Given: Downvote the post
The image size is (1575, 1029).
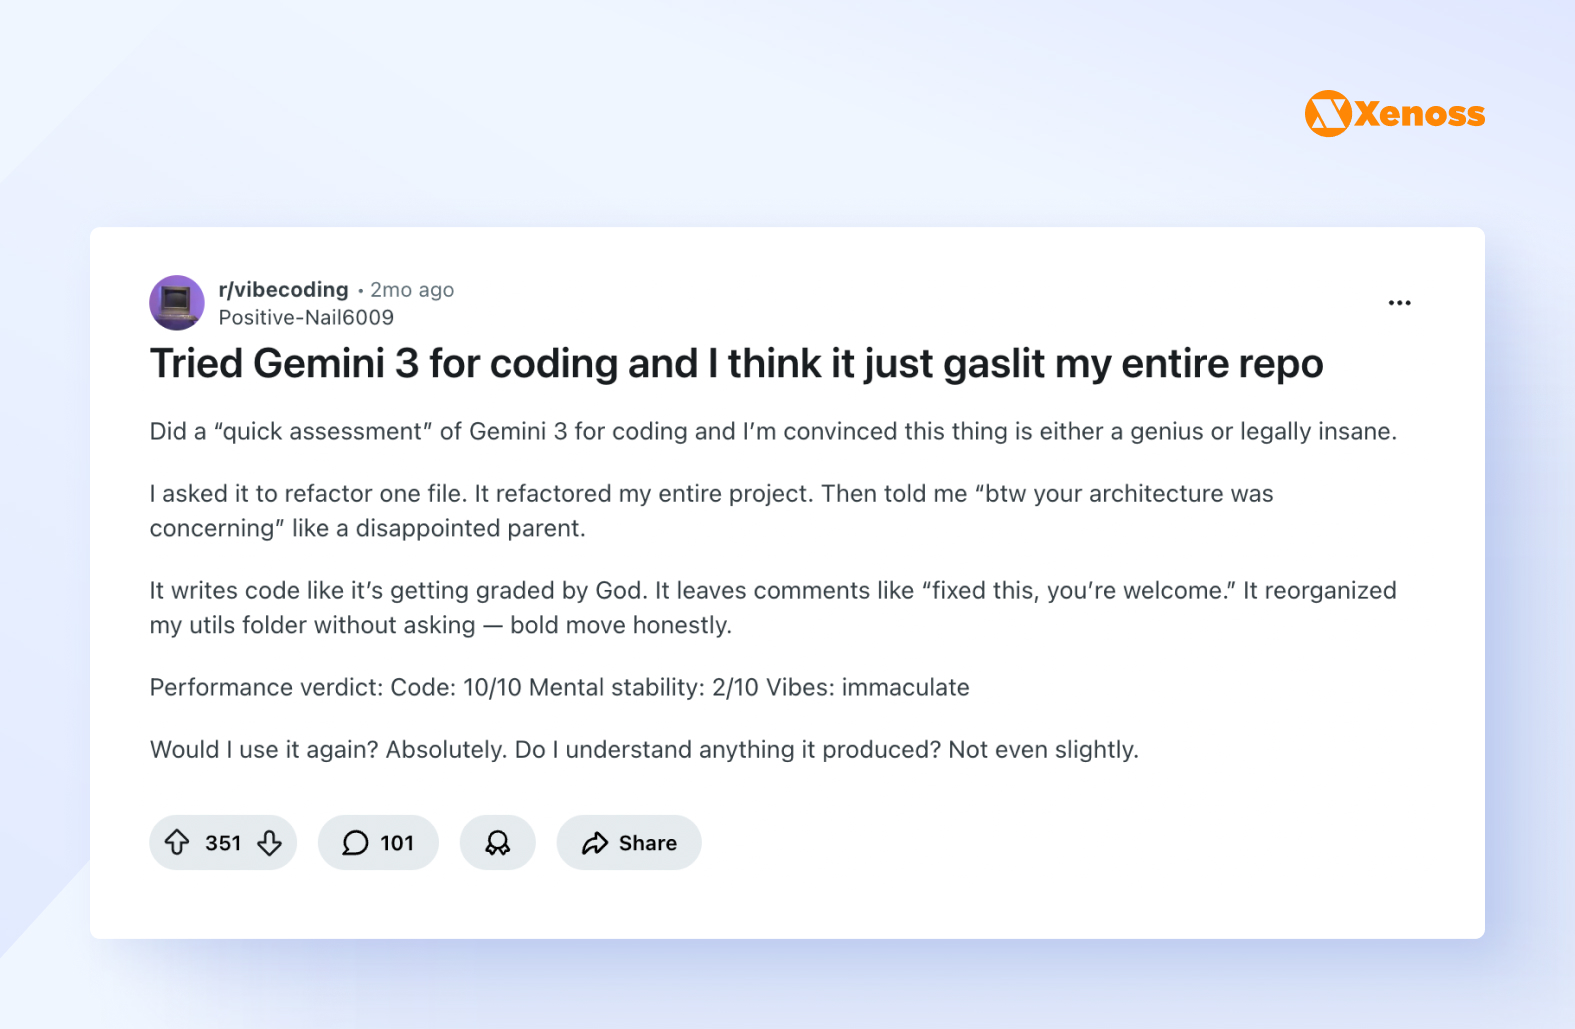Looking at the screenshot, I should [269, 843].
